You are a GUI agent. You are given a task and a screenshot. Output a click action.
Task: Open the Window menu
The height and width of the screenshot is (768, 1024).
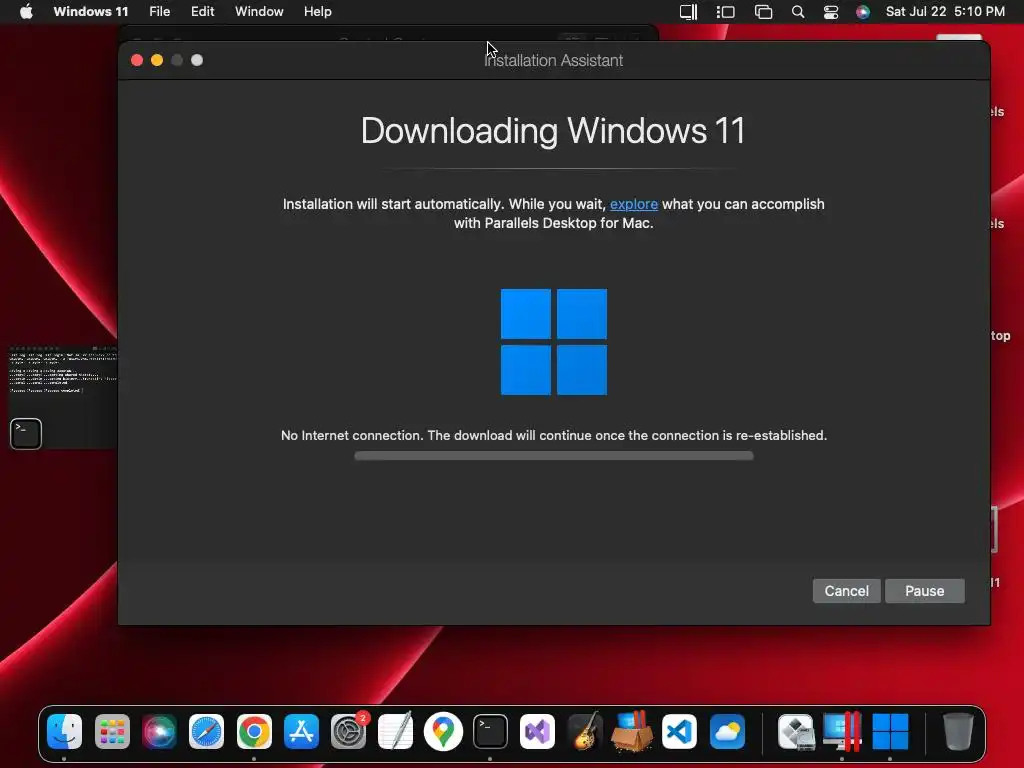pyautogui.click(x=259, y=12)
